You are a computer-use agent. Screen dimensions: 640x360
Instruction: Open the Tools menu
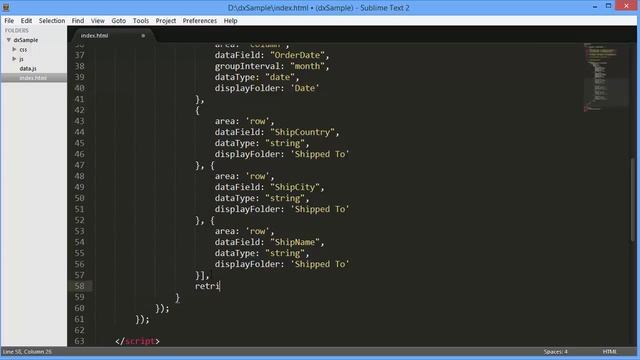pos(141,21)
